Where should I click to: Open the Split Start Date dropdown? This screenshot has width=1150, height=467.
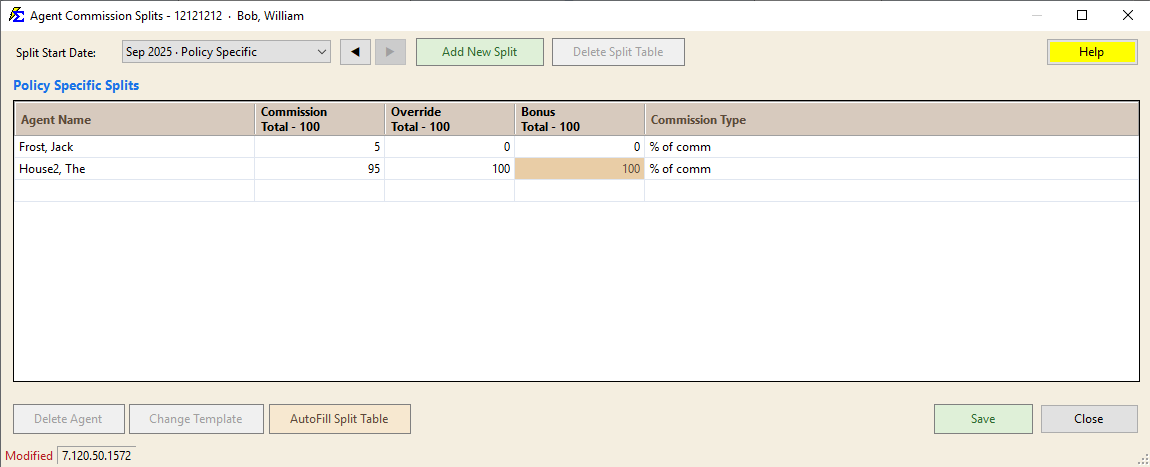(x=226, y=52)
